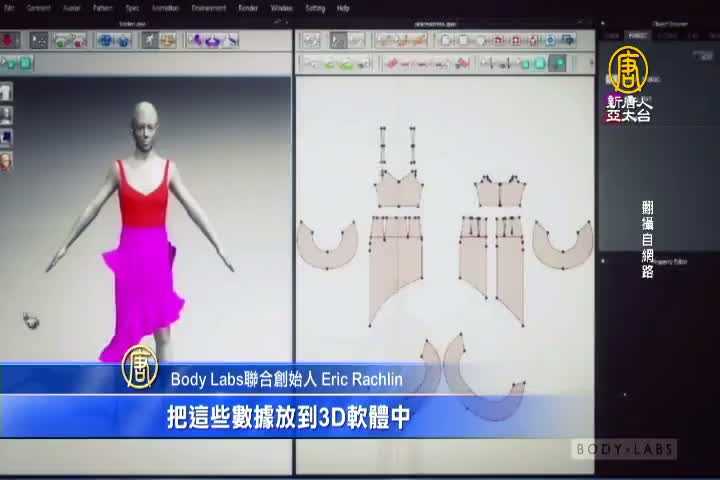Click the walking avatar figure icon in the 3D toolbar
720x480 pixels.
pos(150,41)
